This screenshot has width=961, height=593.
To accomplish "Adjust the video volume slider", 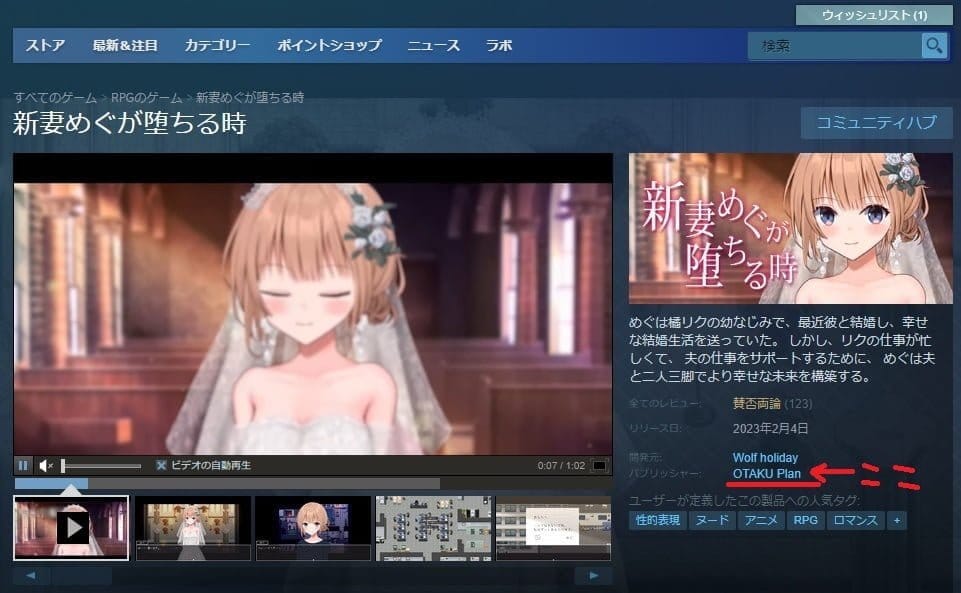I will coord(100,465).
